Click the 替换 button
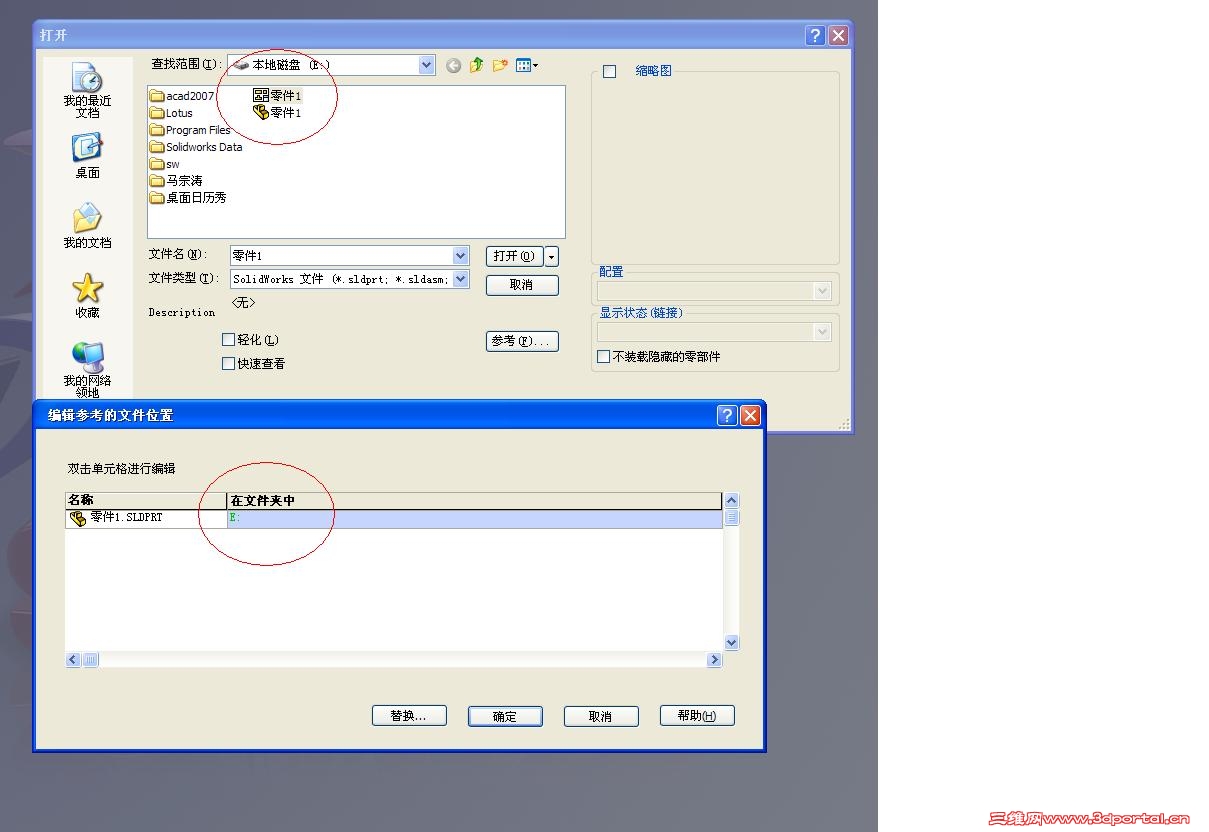Screen dimensions: 1209x832 pos(408,716)
